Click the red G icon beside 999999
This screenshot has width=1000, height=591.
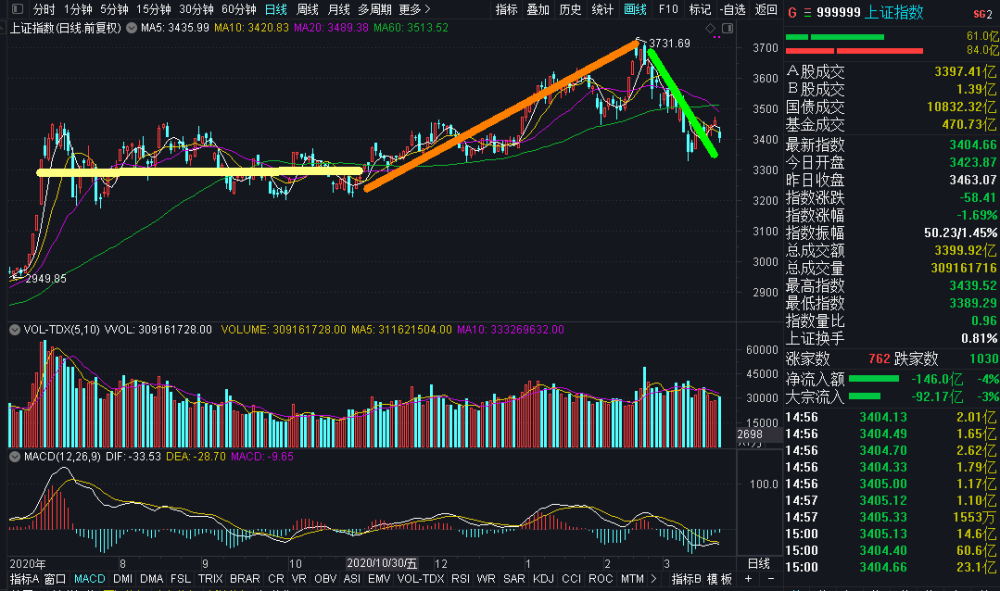click(792, 12)
